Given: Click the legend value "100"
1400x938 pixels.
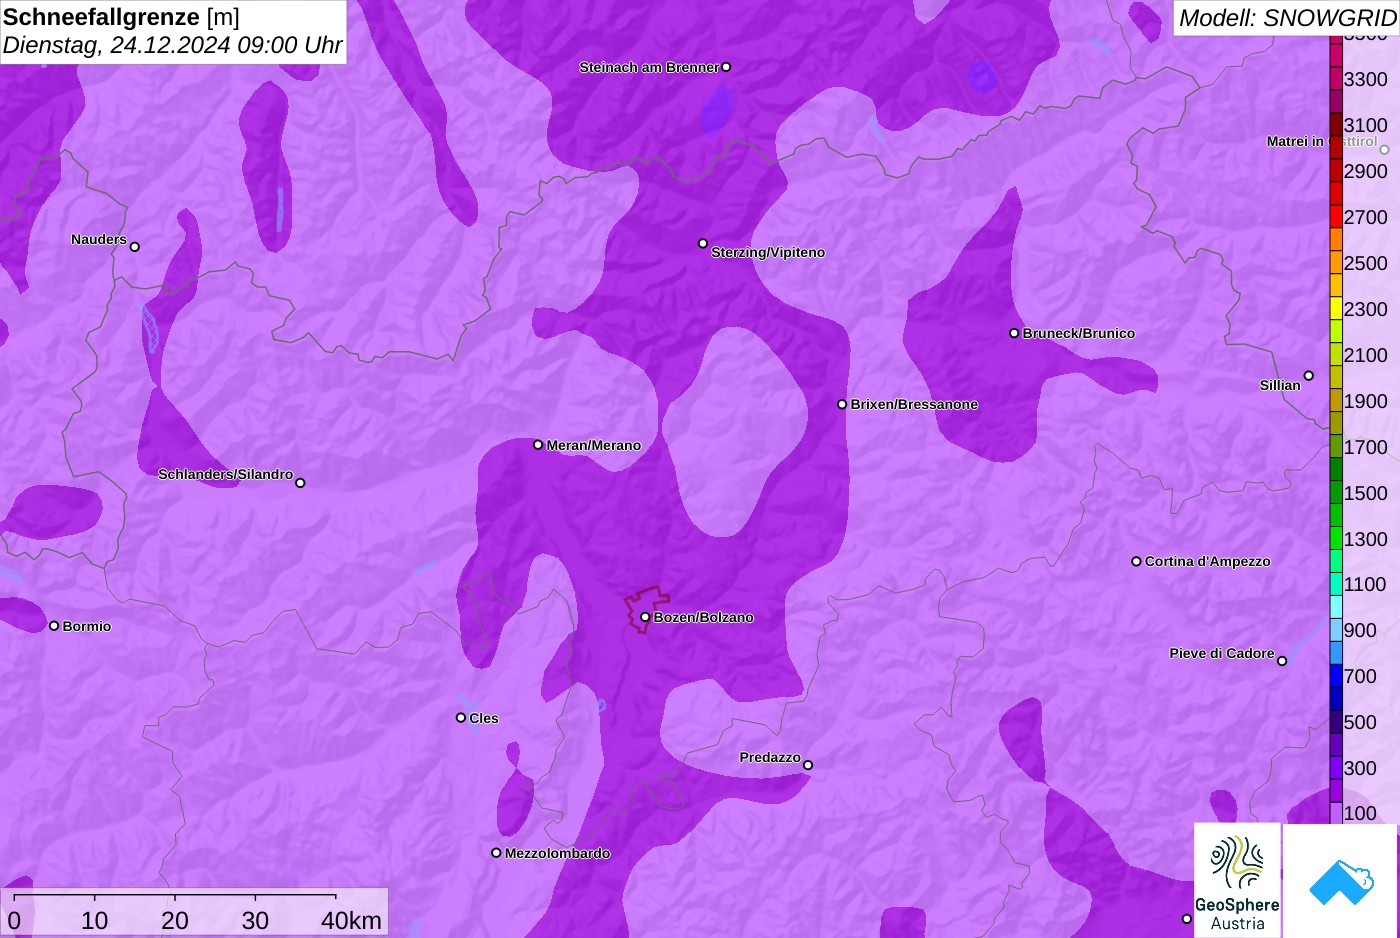Looking at the screenshot, I should (x=1360, y=813).
